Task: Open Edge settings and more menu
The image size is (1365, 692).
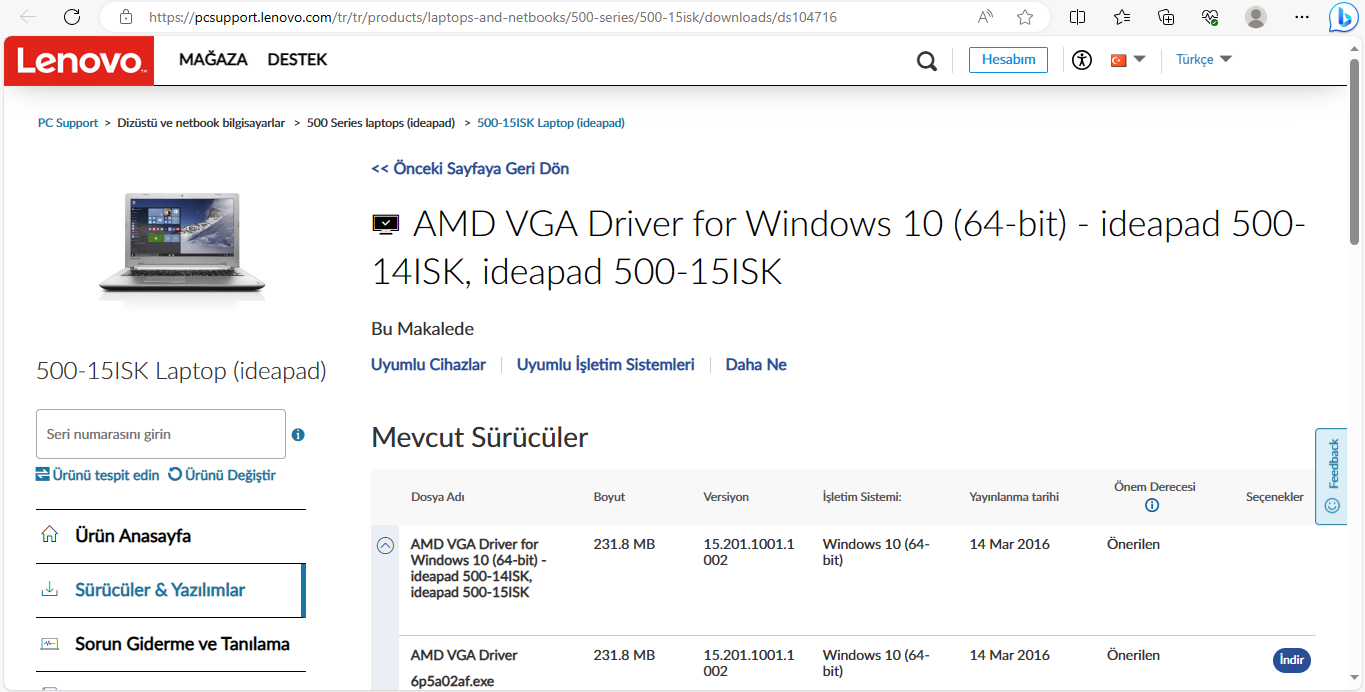Action: (x=1301, y=17)
